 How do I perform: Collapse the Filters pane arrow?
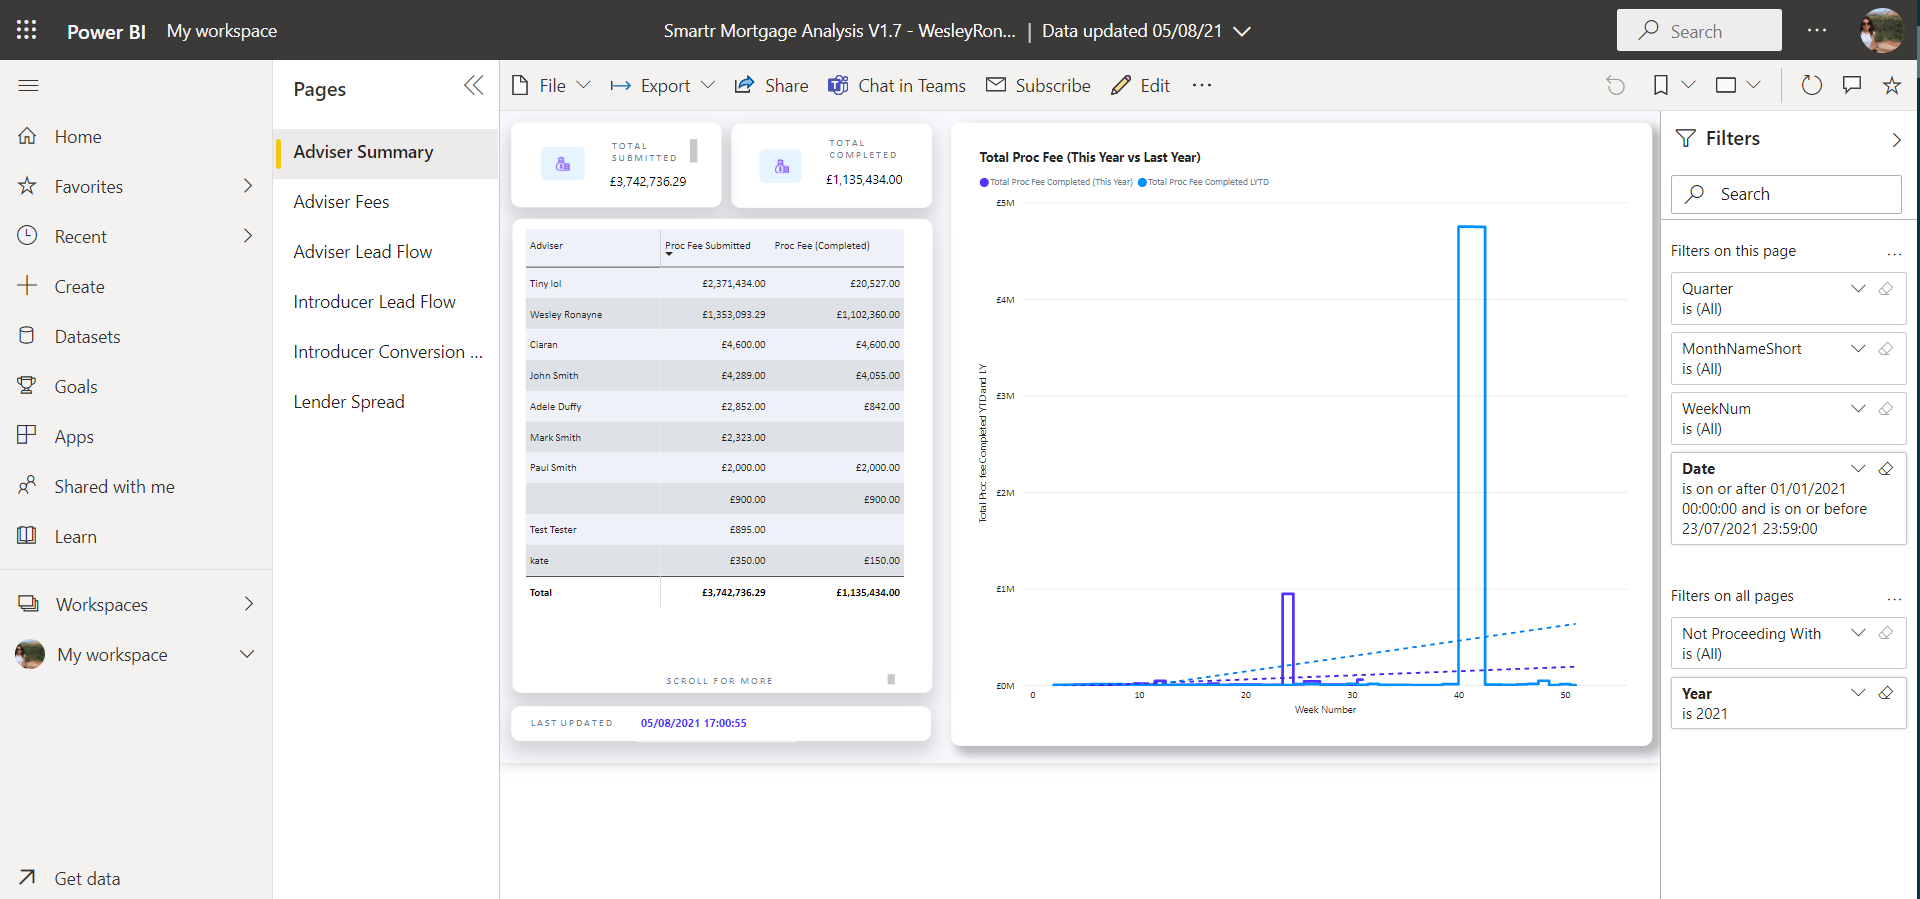coord(1896,140)
